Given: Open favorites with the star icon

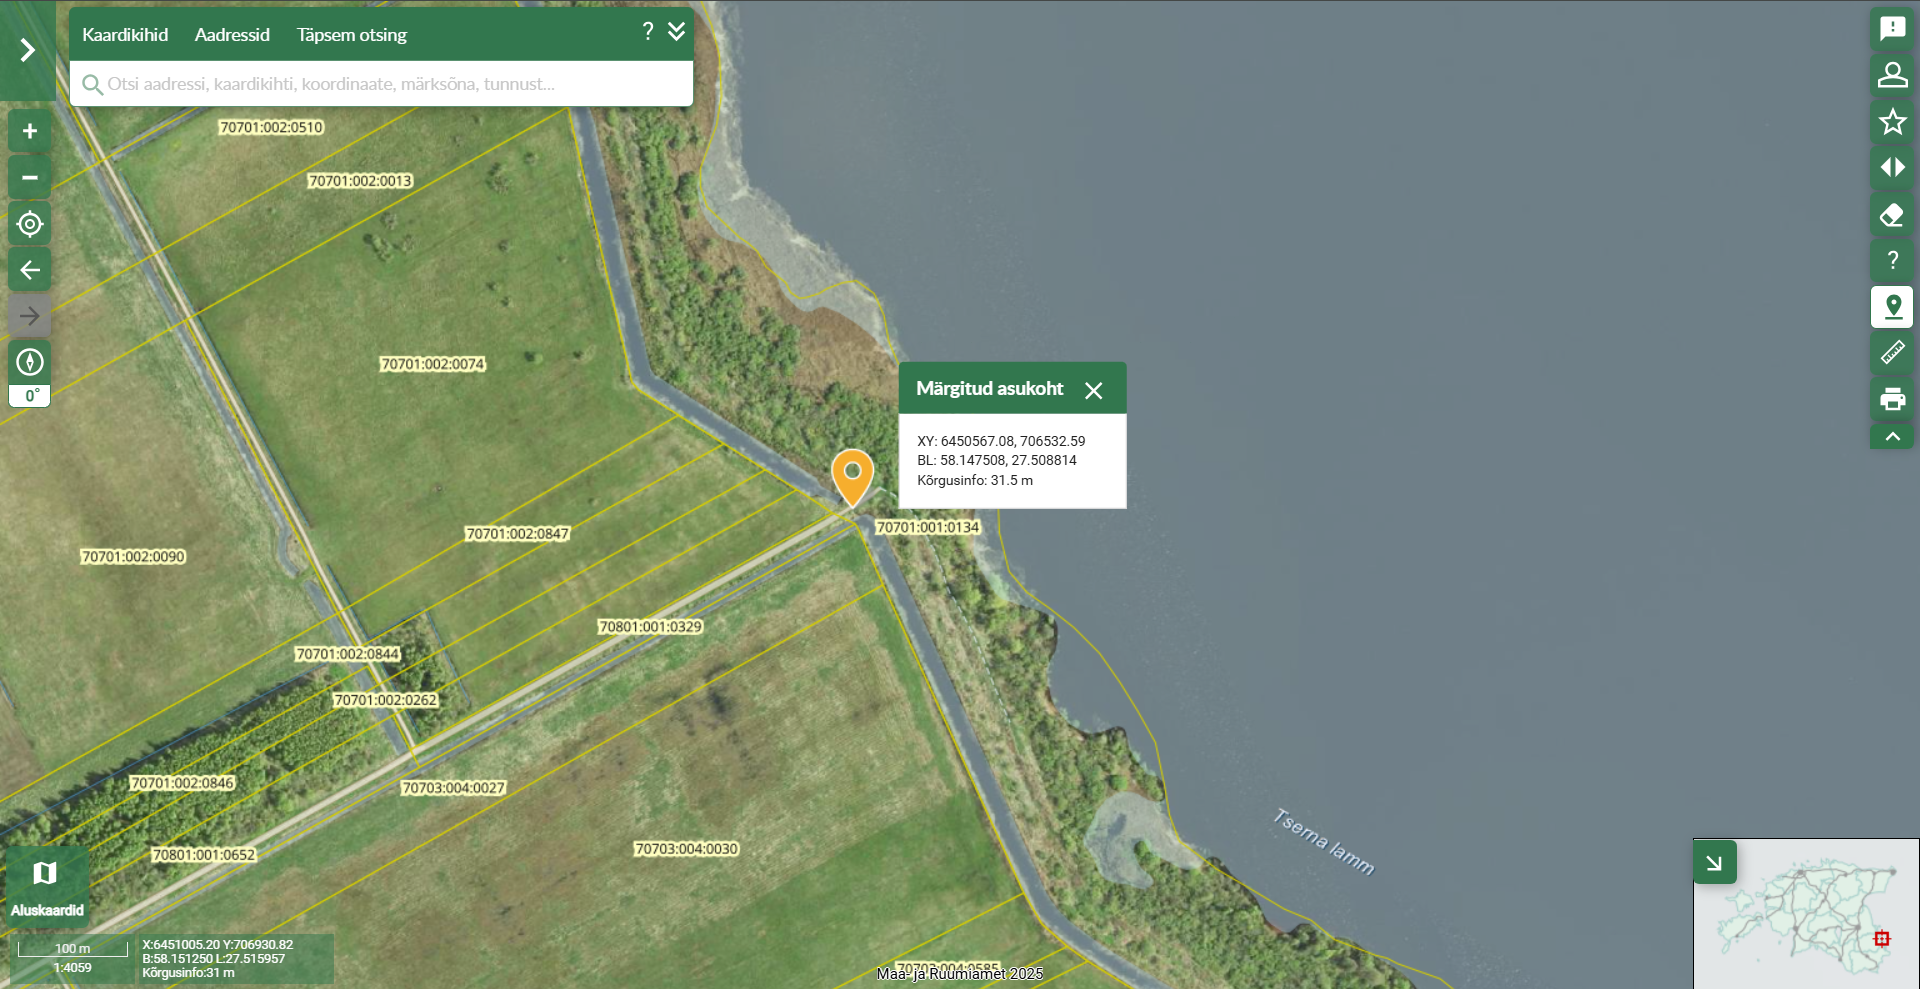Looking at the screenshot, I should click(x=1892, y=122).
